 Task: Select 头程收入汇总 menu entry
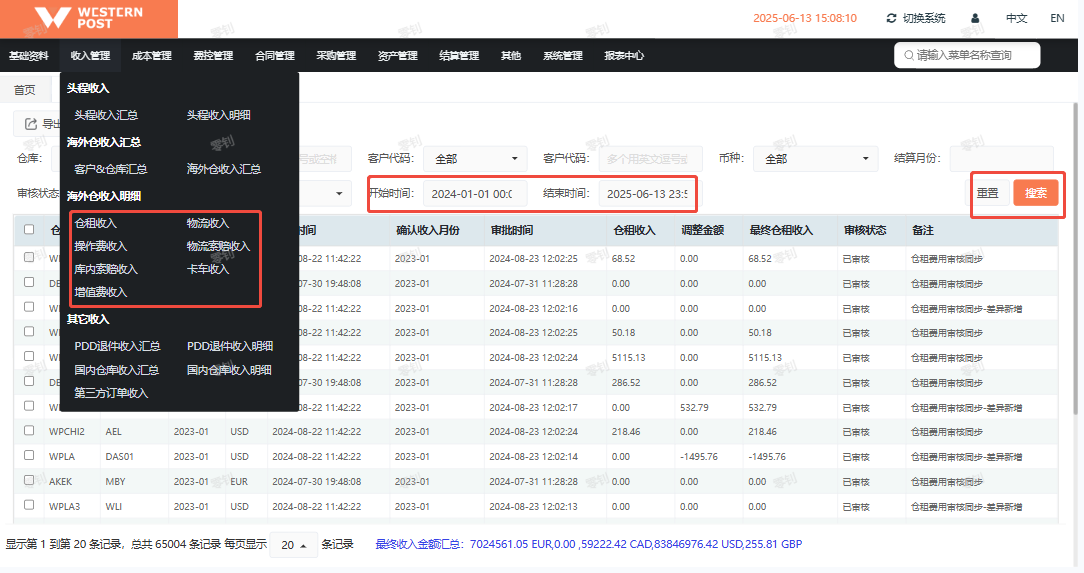106,115
